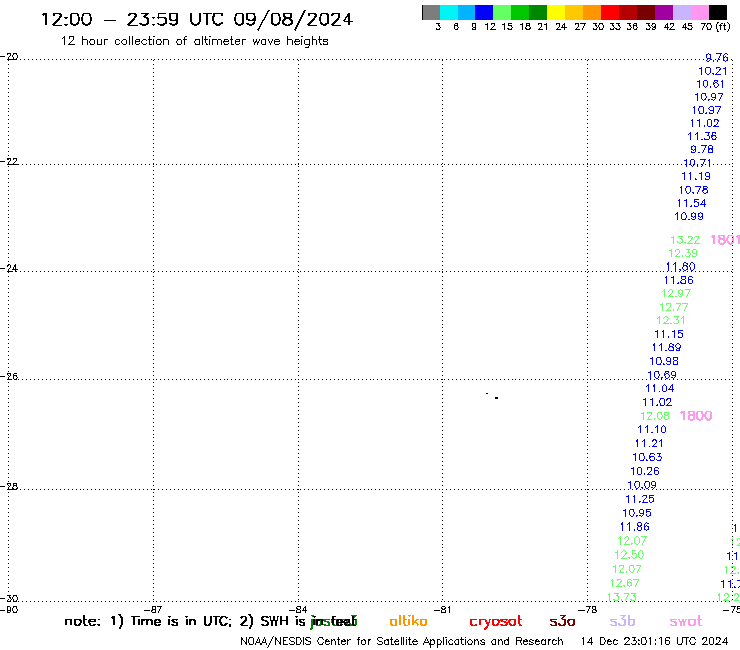Click the cyan legend color swatch

tap(449, 12)
